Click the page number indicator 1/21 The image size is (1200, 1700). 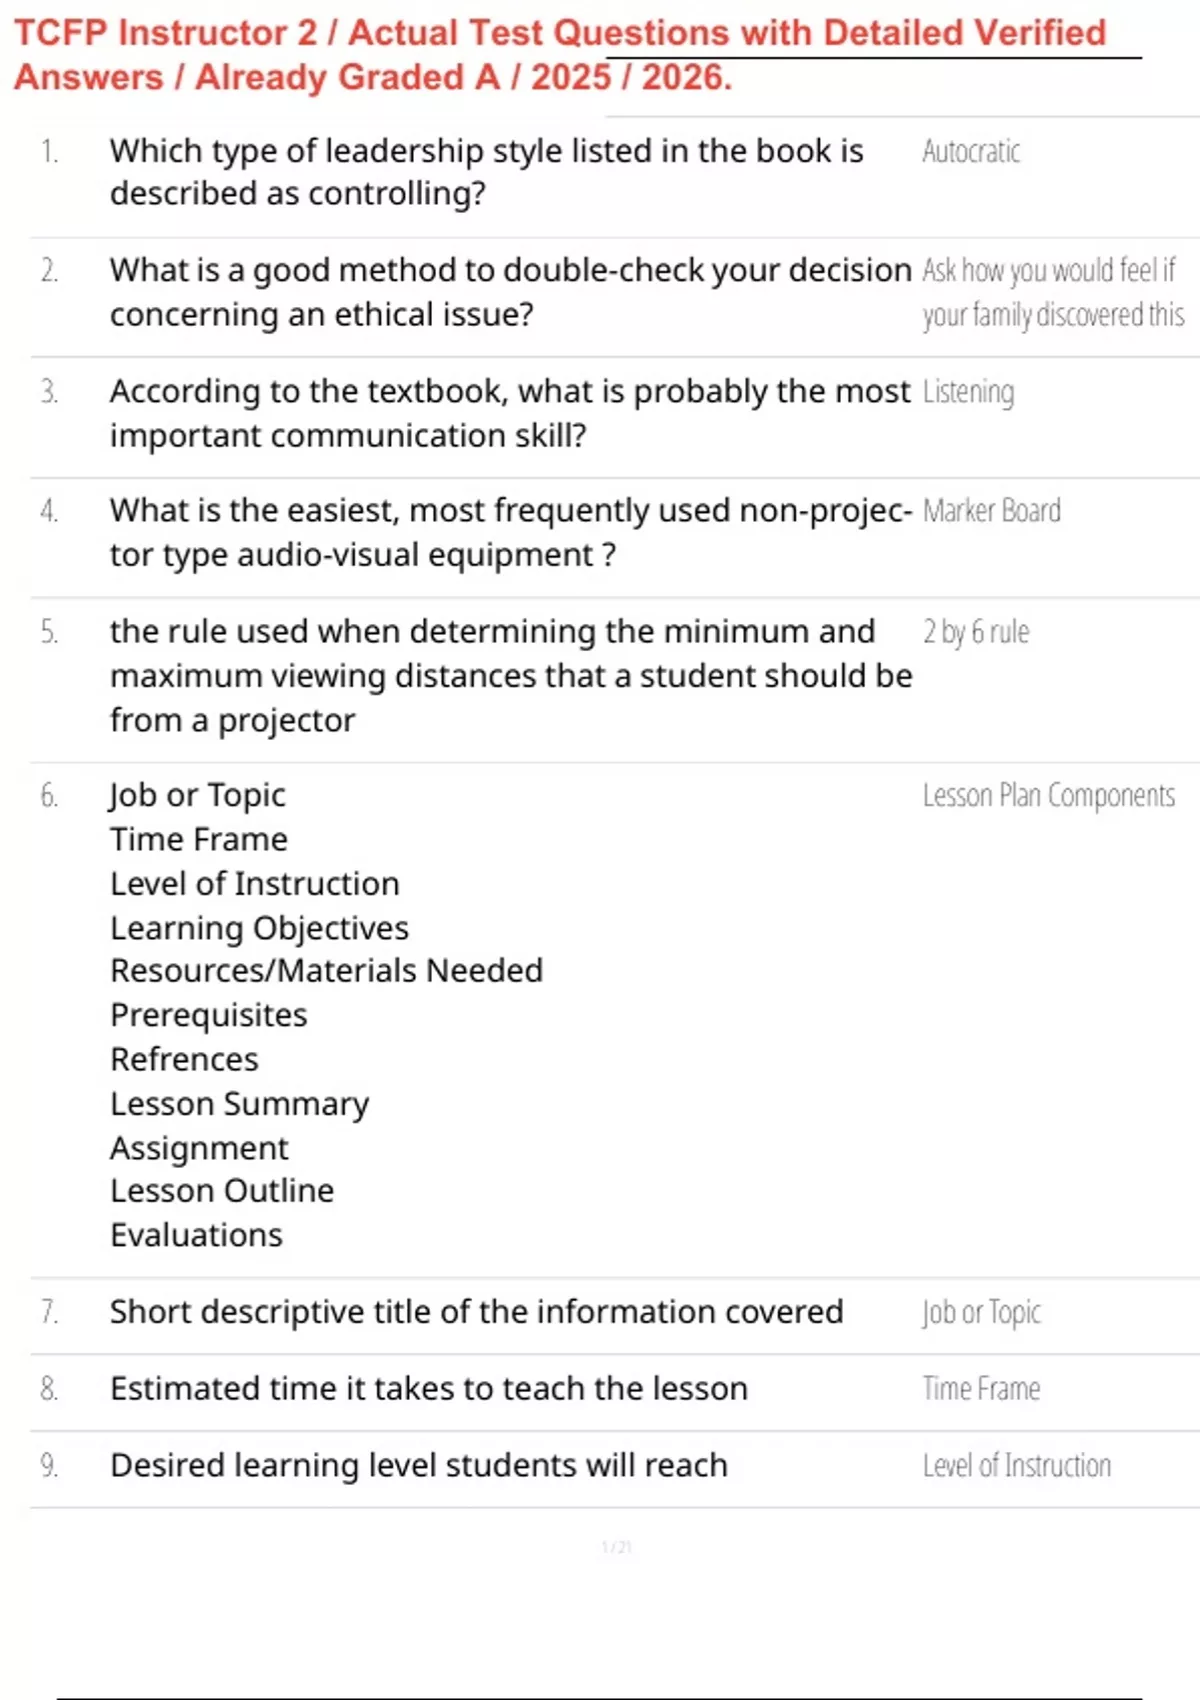click(616, 1547)
